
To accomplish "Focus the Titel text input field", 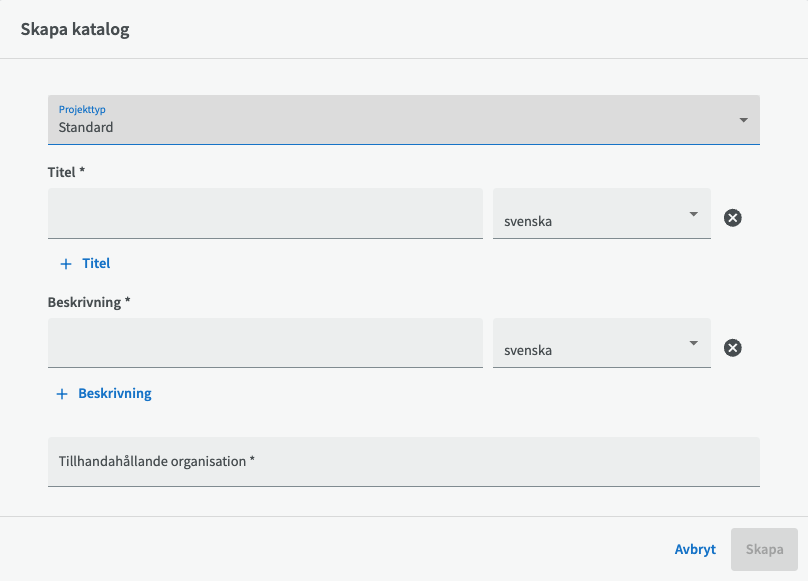I will tap(265, 213).
